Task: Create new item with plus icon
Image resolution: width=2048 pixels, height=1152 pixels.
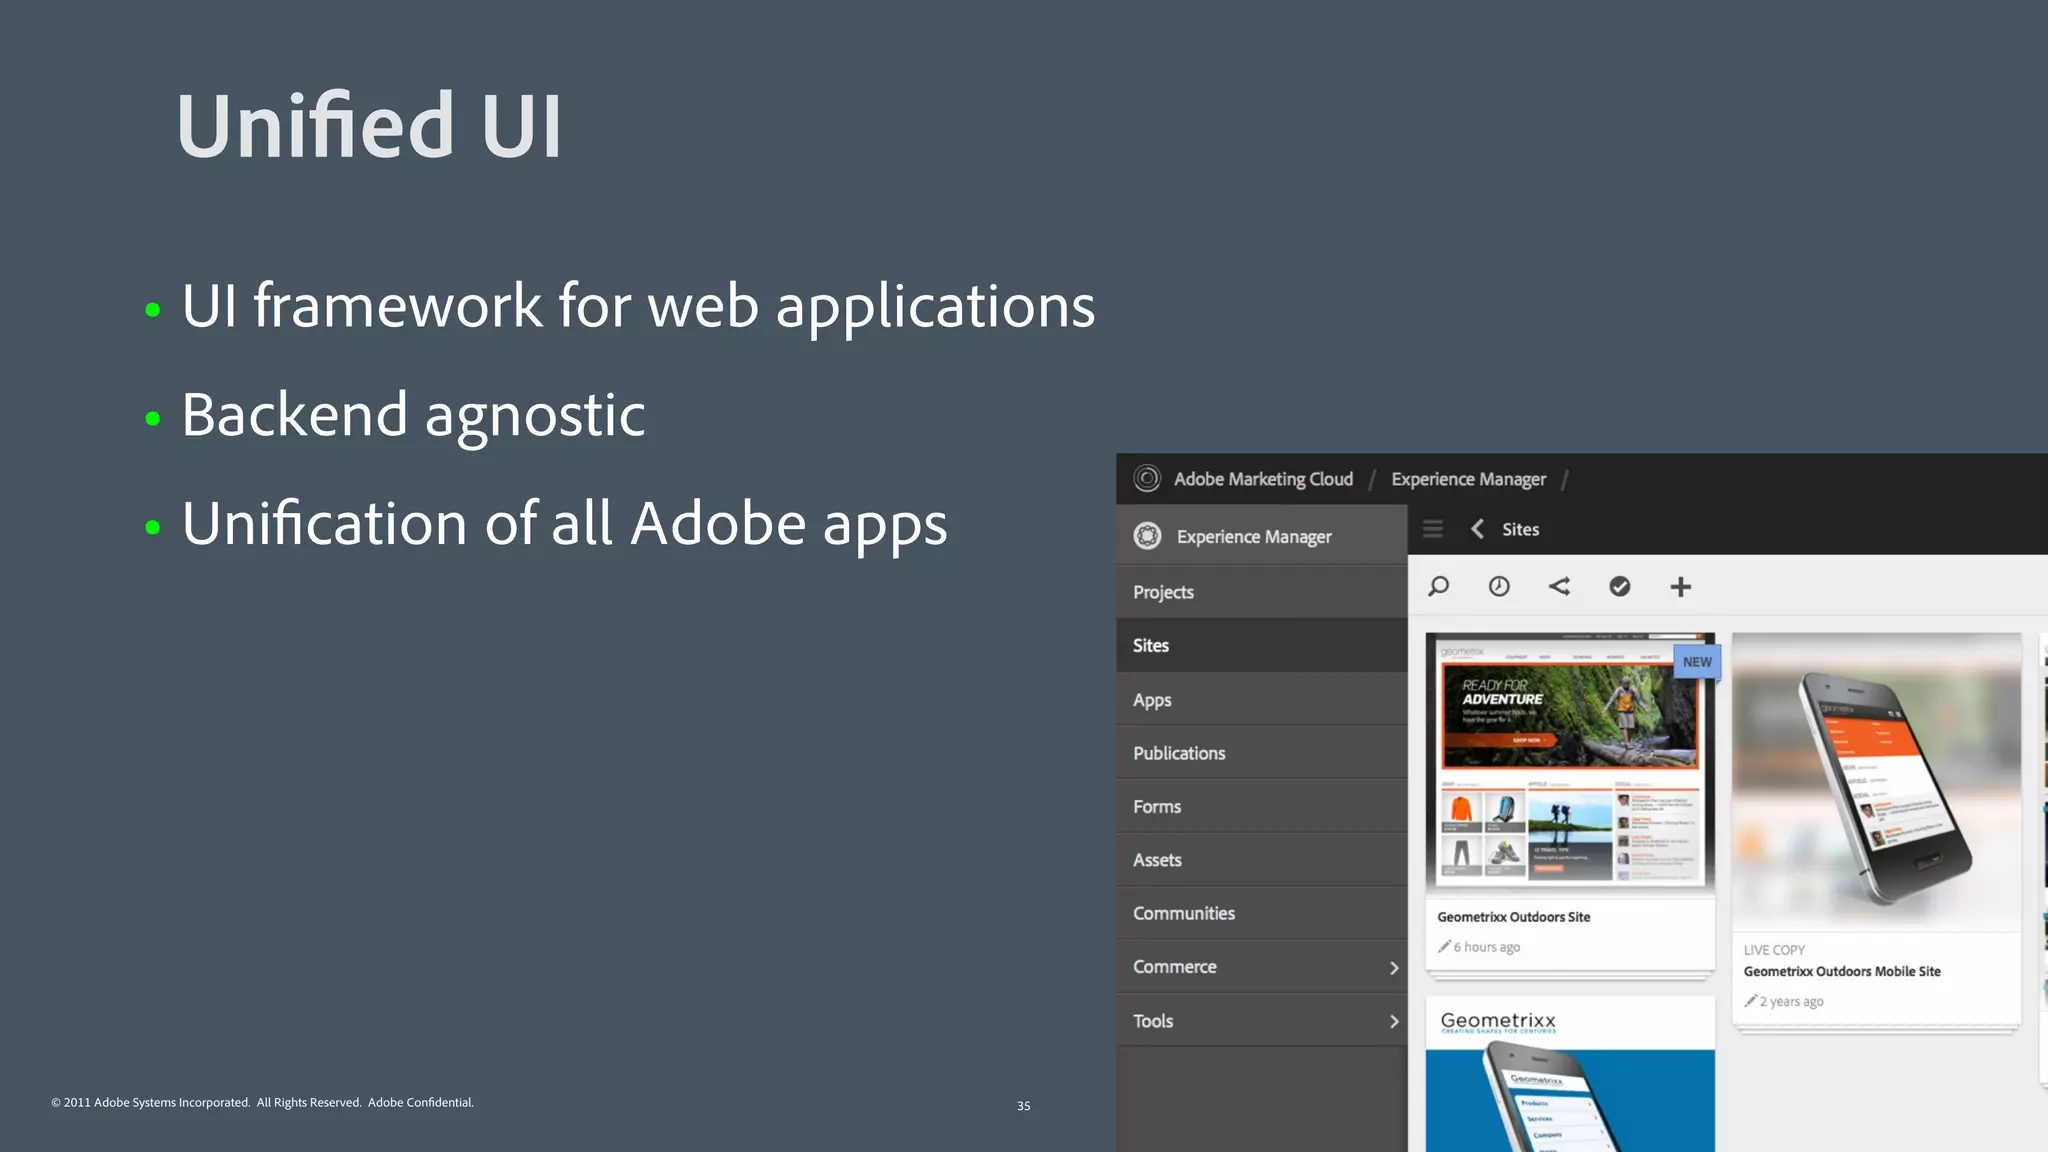Action: 1681,587
